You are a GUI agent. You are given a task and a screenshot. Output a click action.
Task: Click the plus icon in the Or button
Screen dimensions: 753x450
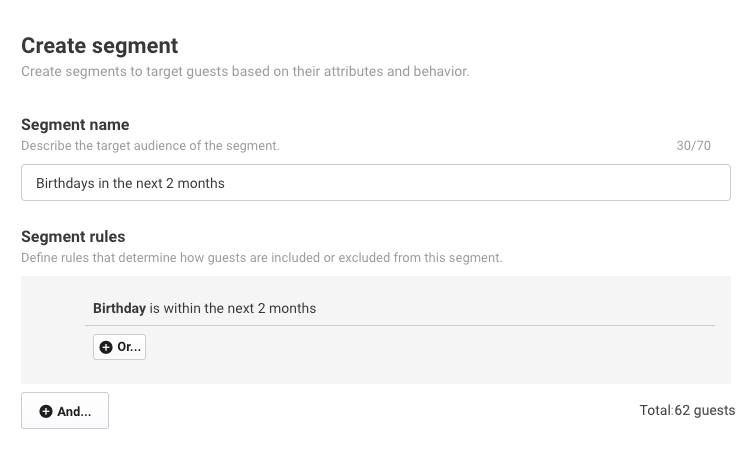(x=106, y=347)
